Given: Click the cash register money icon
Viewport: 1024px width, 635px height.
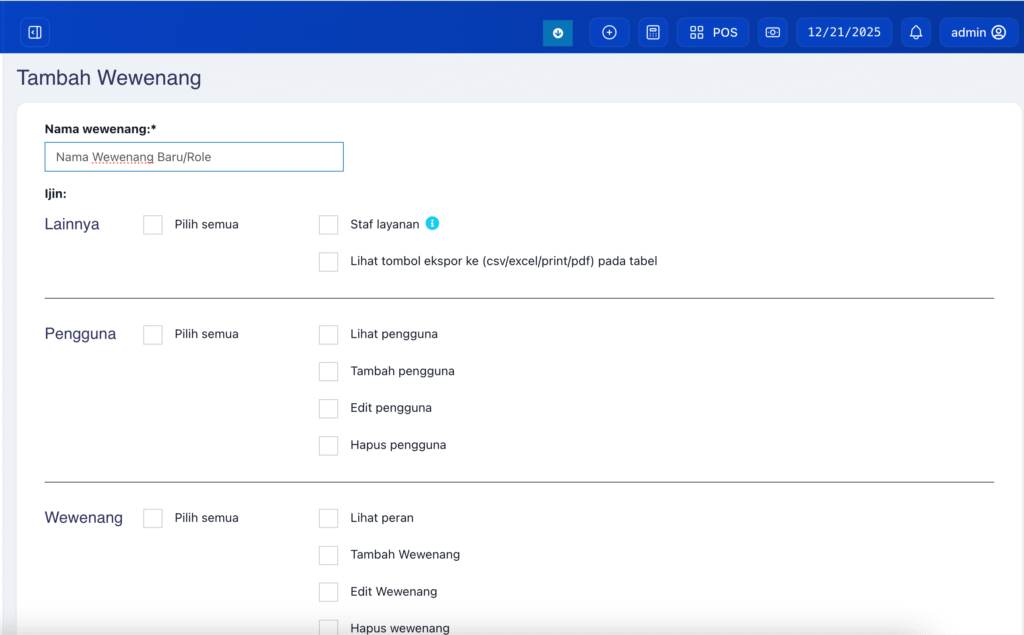Looking at the screenshot, I should tap(773, 32).
